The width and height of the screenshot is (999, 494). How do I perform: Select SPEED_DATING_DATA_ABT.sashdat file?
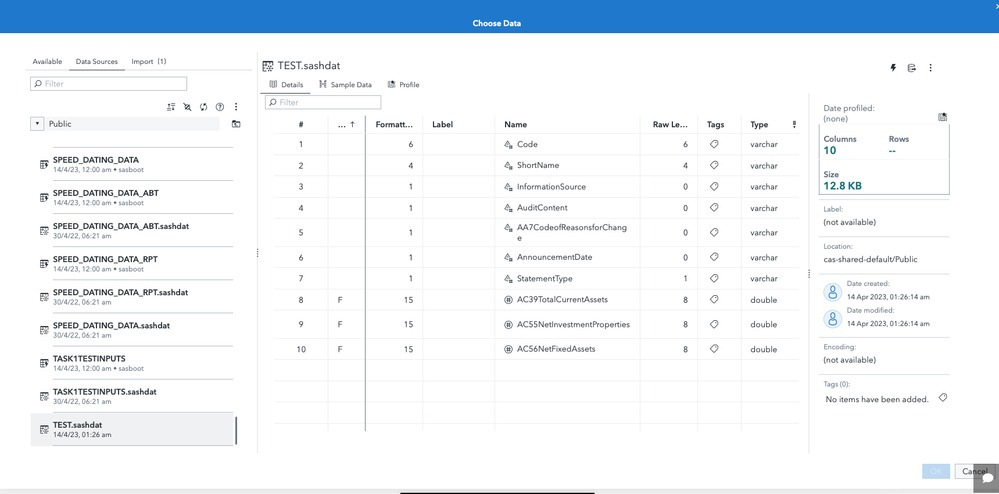(133, 231)
